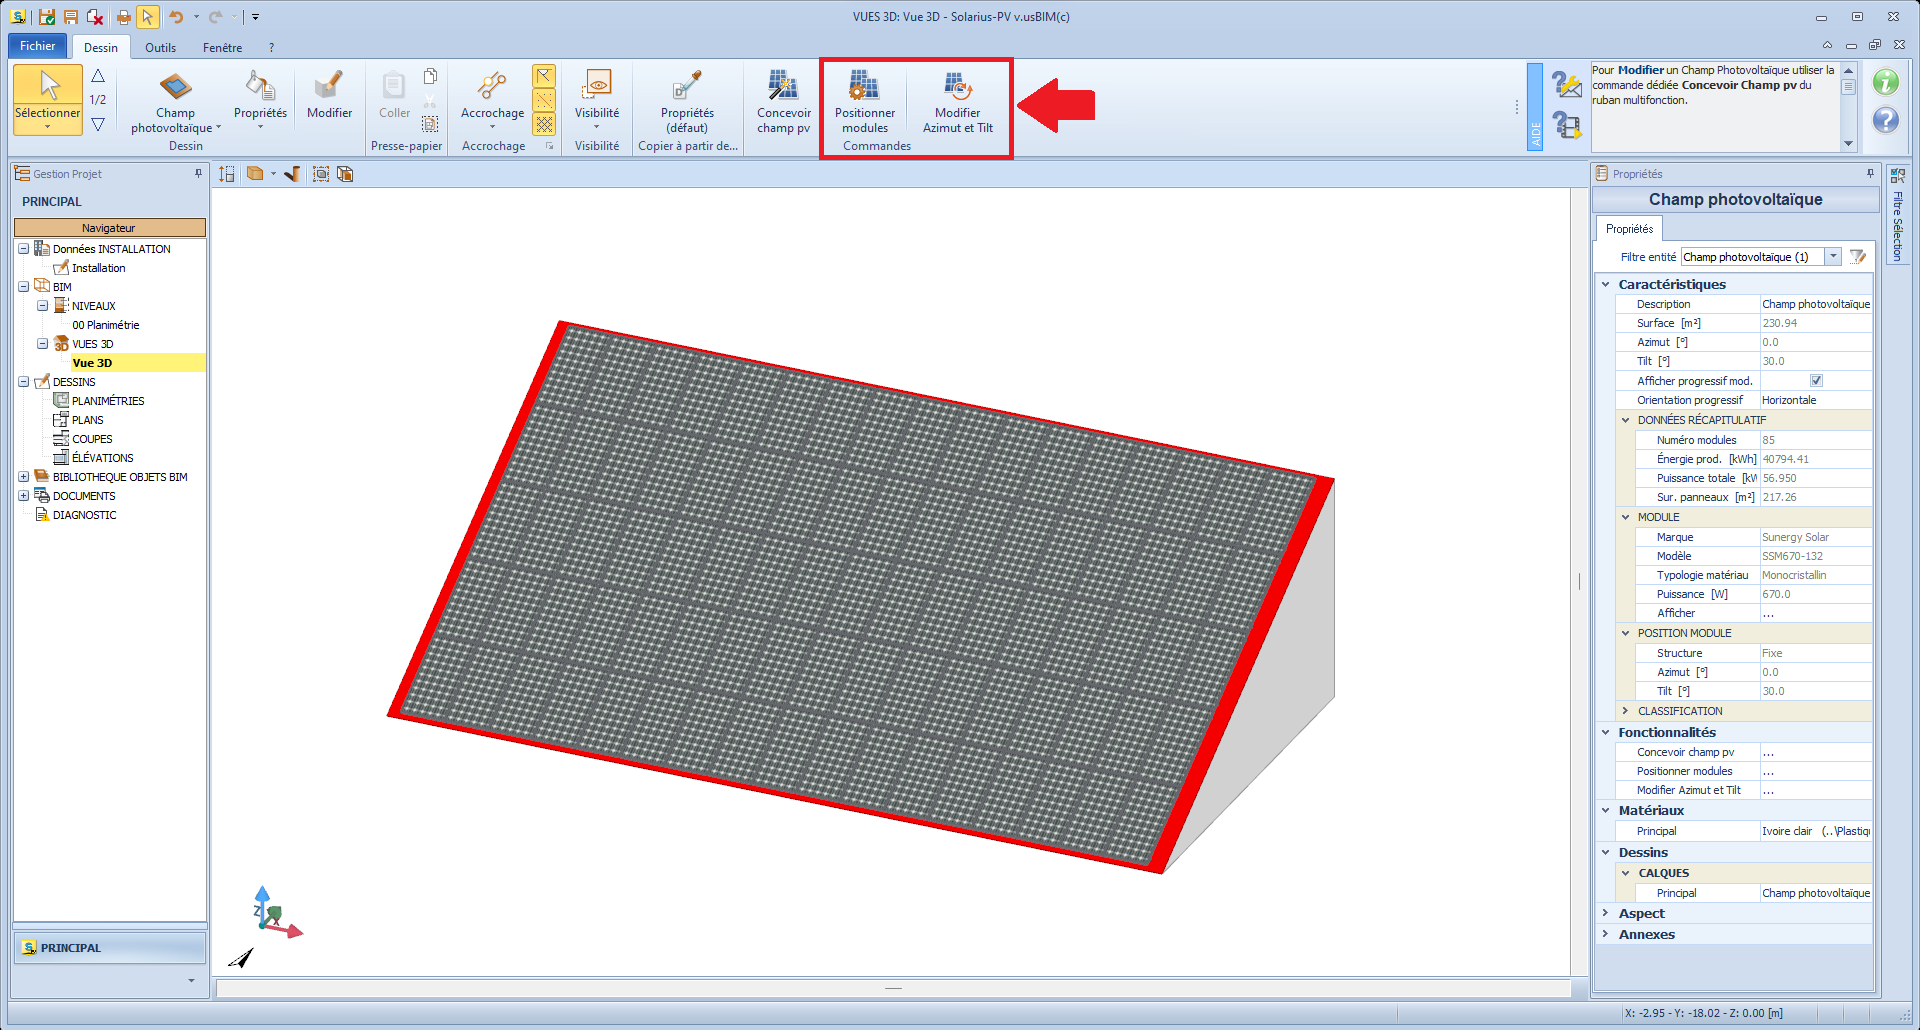Click the next page down triangle

98,124
